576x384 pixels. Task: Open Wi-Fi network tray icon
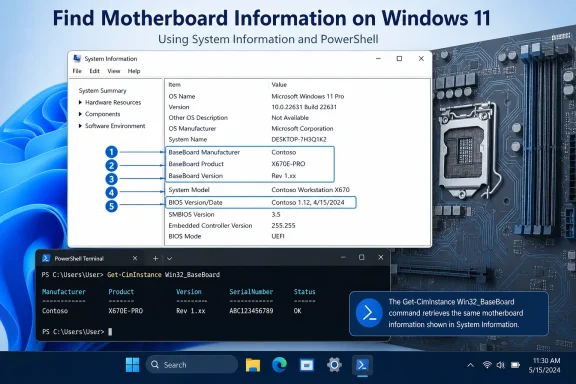tap(487, 365)
